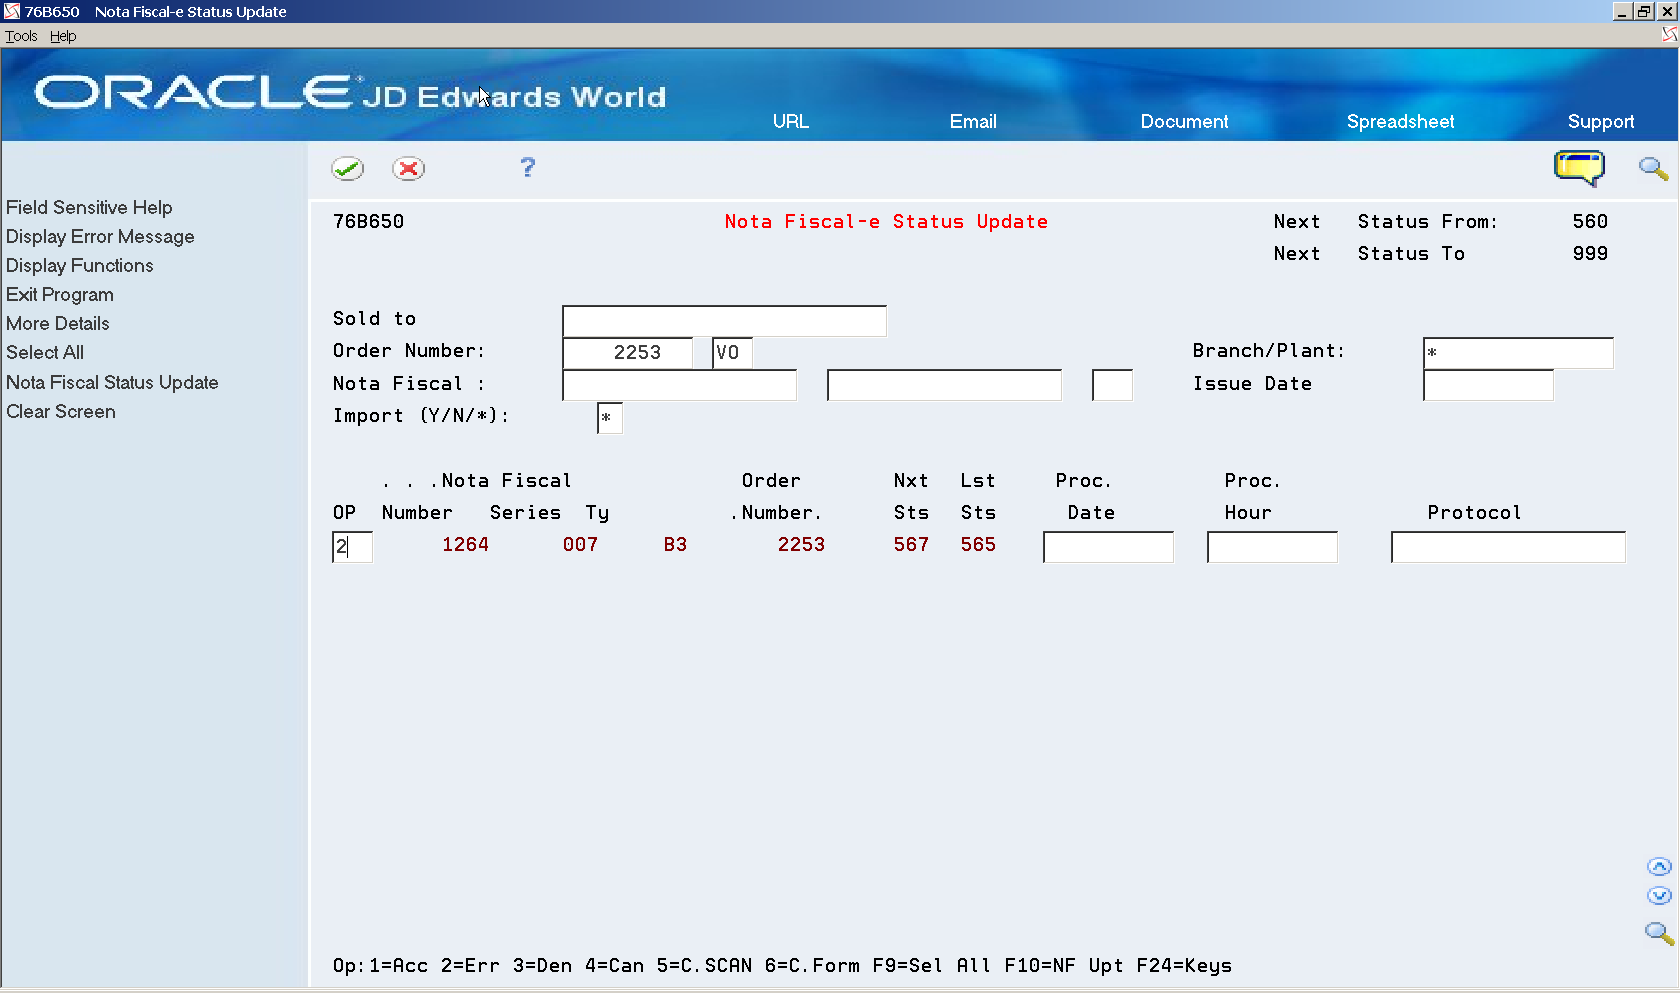The image size is (1680, 993).
Task: Focus the Branch/Plant input field
Action: [1518, 353]
